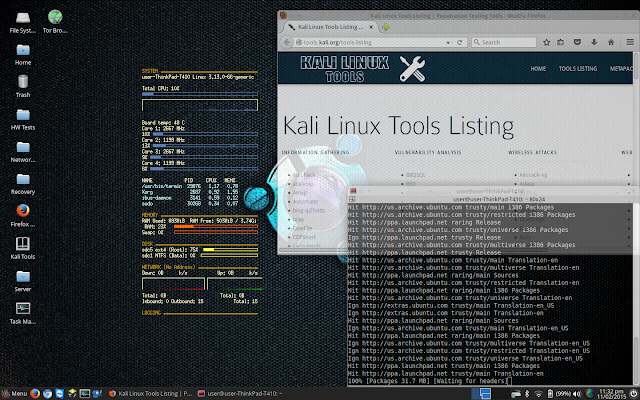Focus the Firefox Search box
Viewport: 640px width, 400px height.
(x=504, y=42)
